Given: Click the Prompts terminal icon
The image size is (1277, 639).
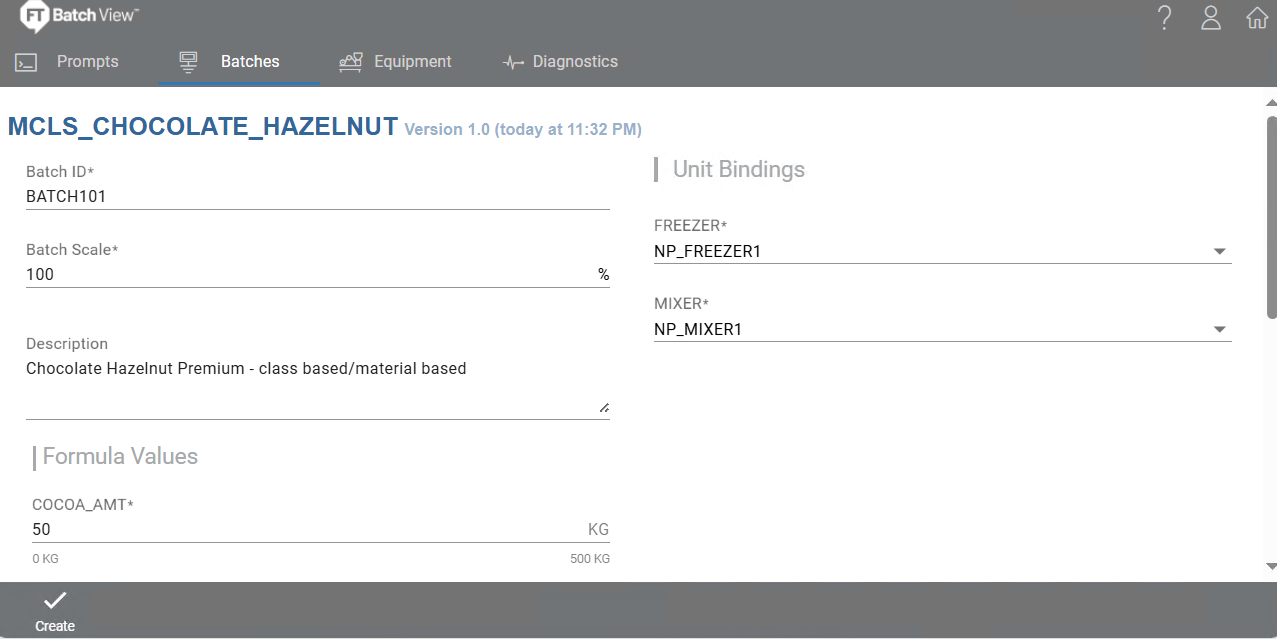Looking at the screenshot, I should pos(26,63).
